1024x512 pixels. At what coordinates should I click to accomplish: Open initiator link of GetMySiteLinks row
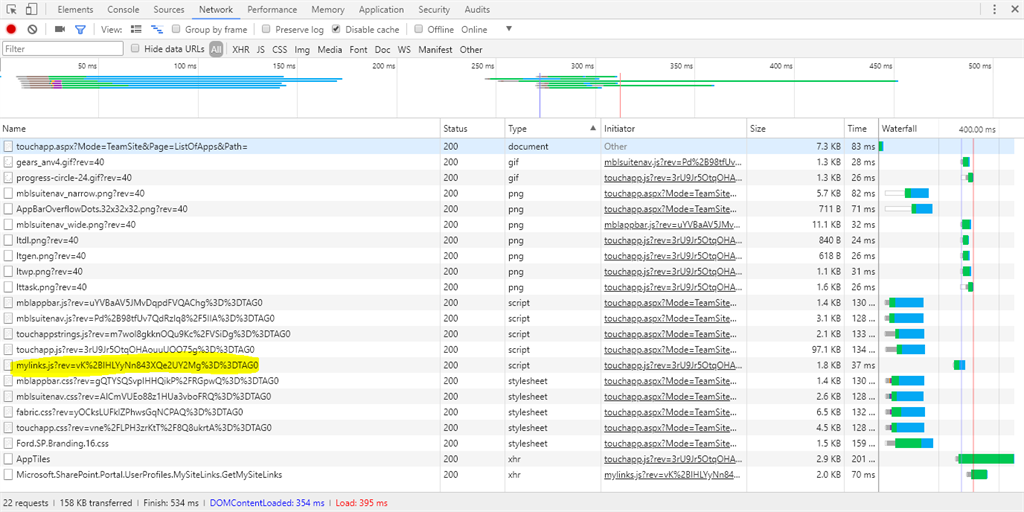click(673, 475)
